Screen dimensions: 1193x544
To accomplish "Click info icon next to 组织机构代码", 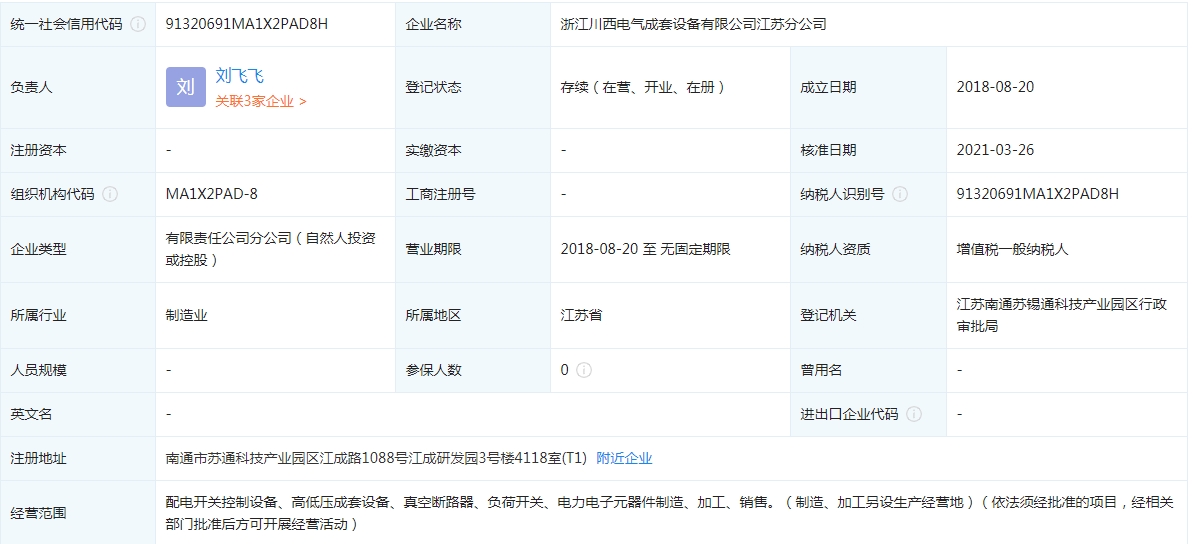I will click(110, 194).
